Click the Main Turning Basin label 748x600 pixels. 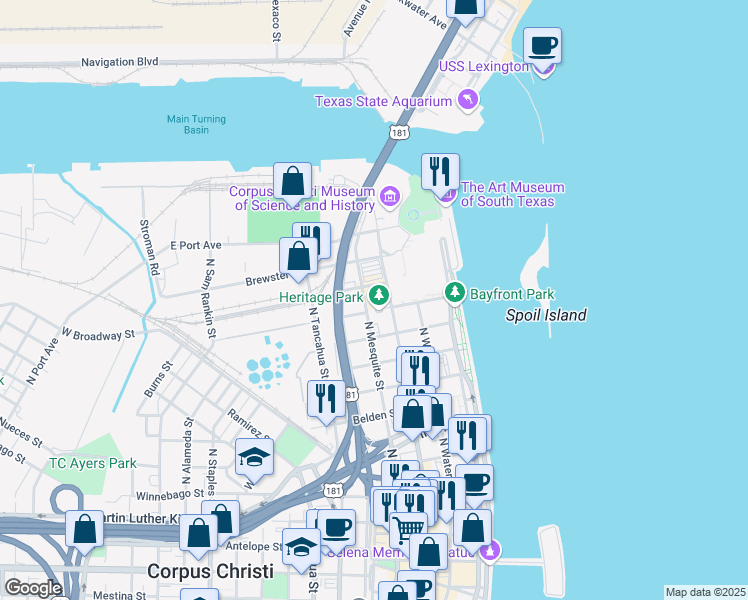[x=197, y=124]
